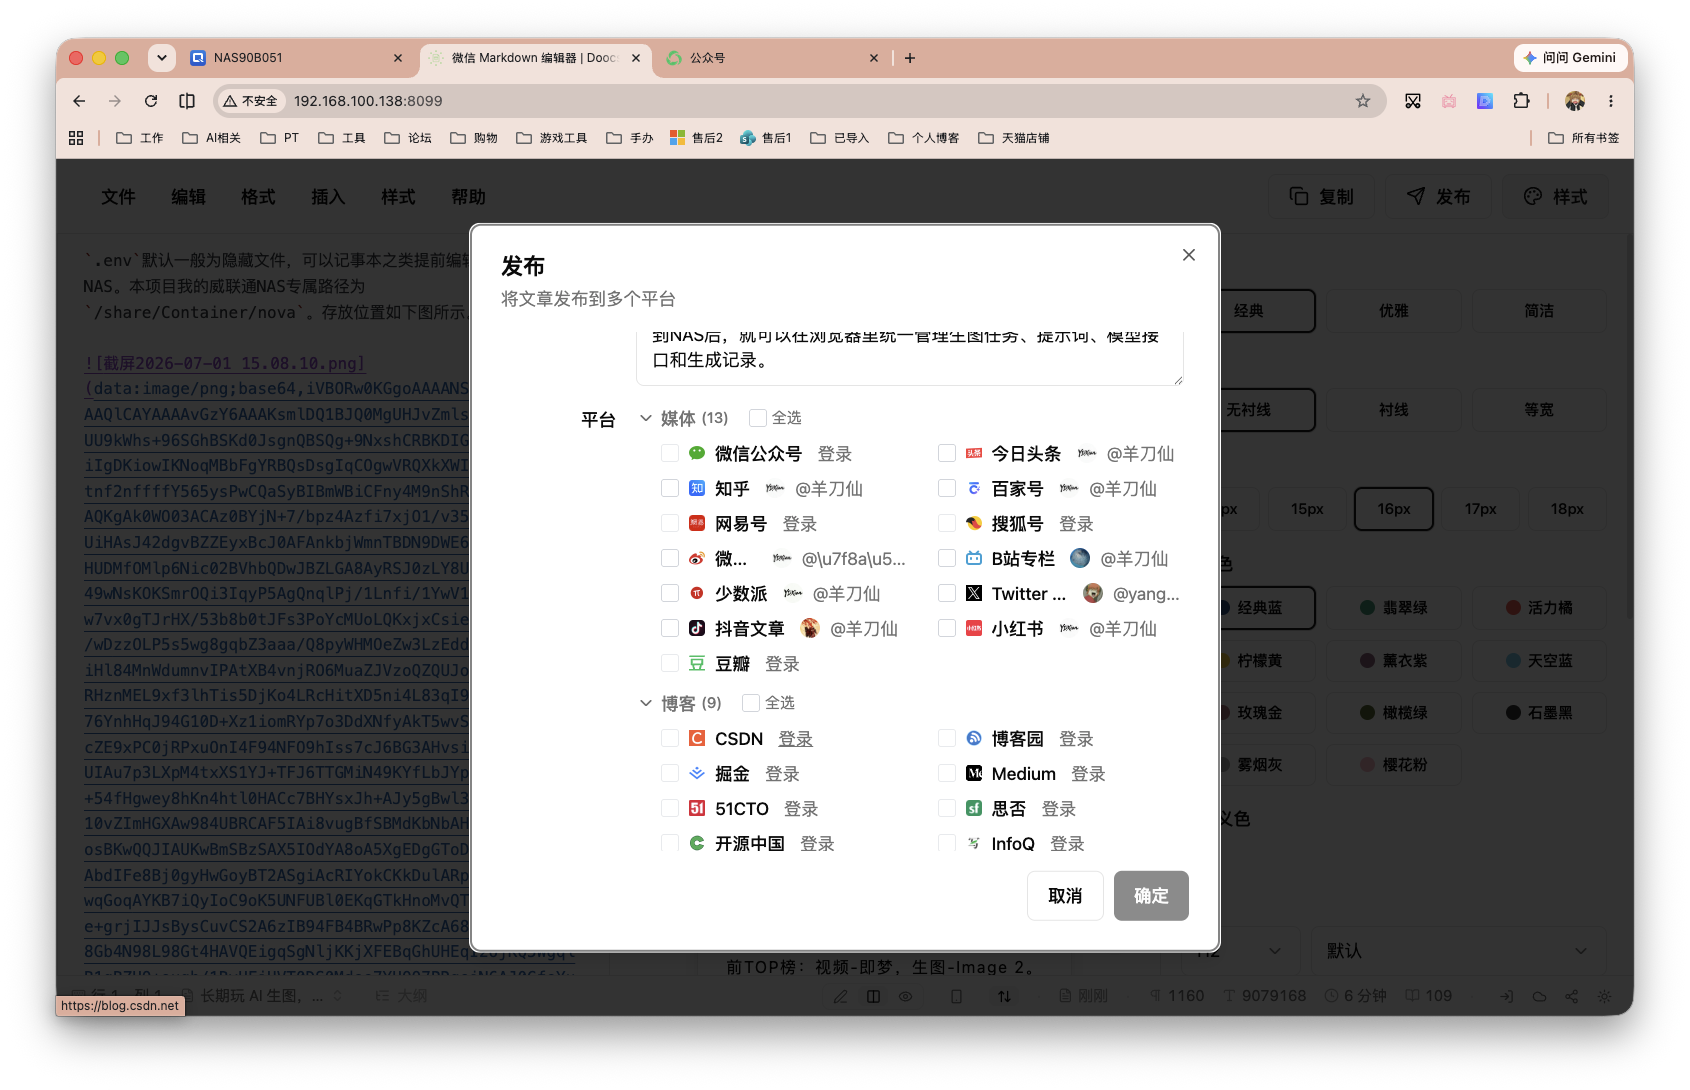This screenshot has height=1090, width=1690.
Task: Open the 插入 menu
Action: click(x=328, y=197)
